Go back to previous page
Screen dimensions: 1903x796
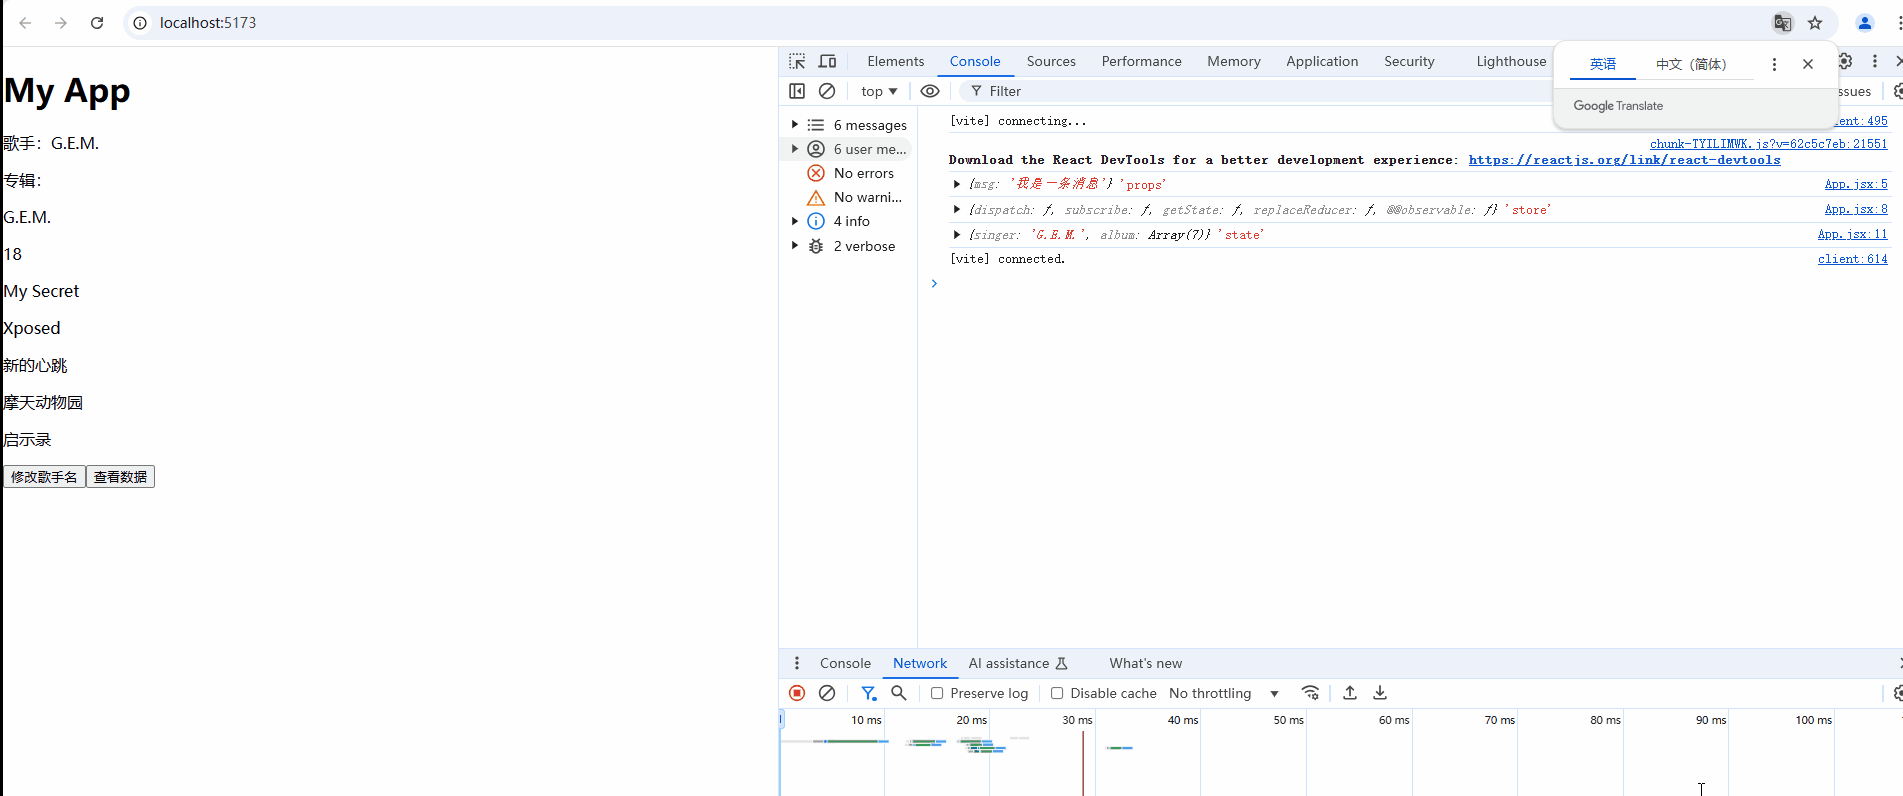coord(25,23)
